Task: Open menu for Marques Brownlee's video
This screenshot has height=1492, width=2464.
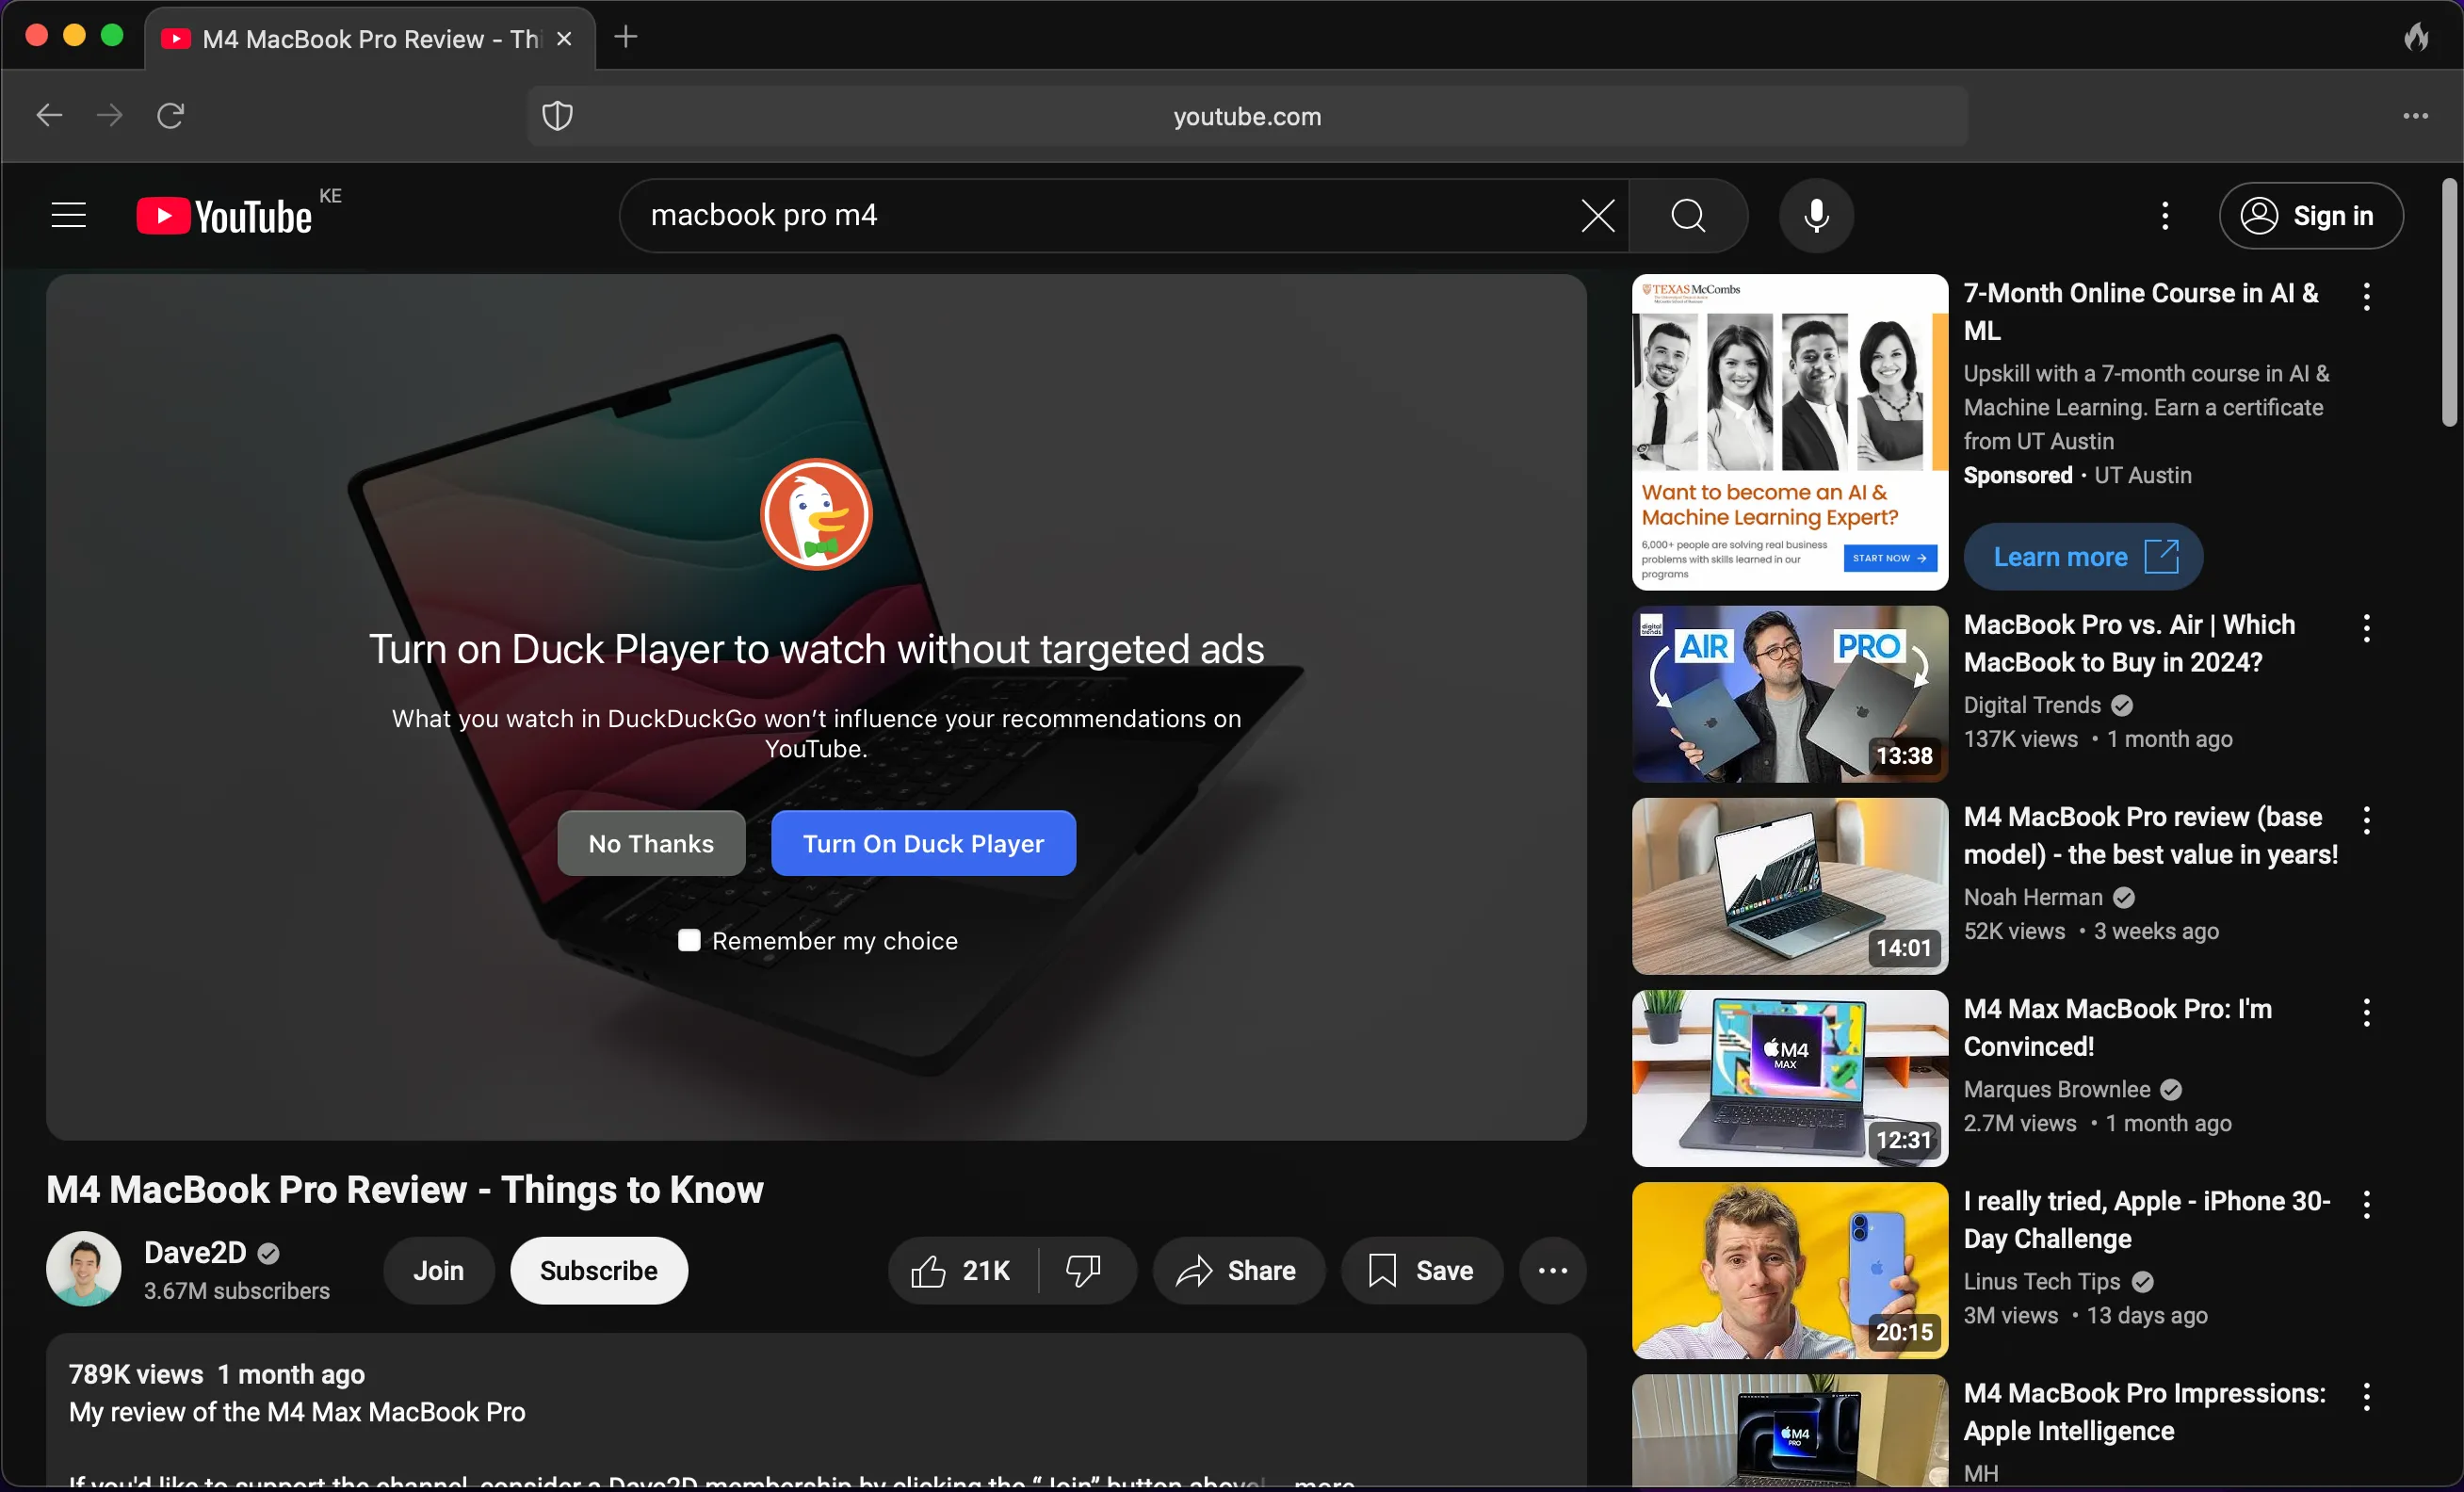Action: 2366,1012
